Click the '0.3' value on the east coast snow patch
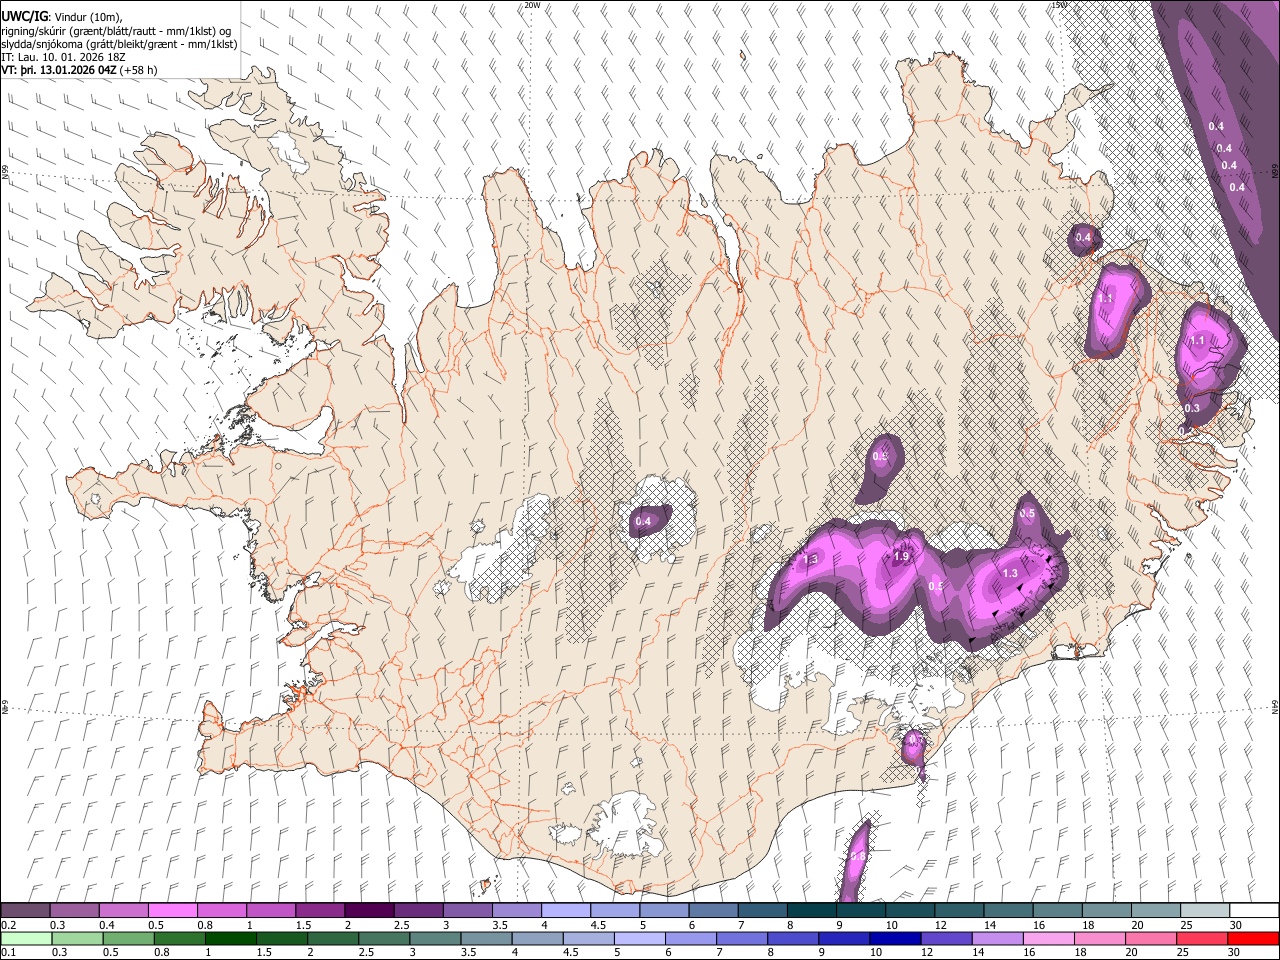1280x960 pixels. [x=1192, y=408]
